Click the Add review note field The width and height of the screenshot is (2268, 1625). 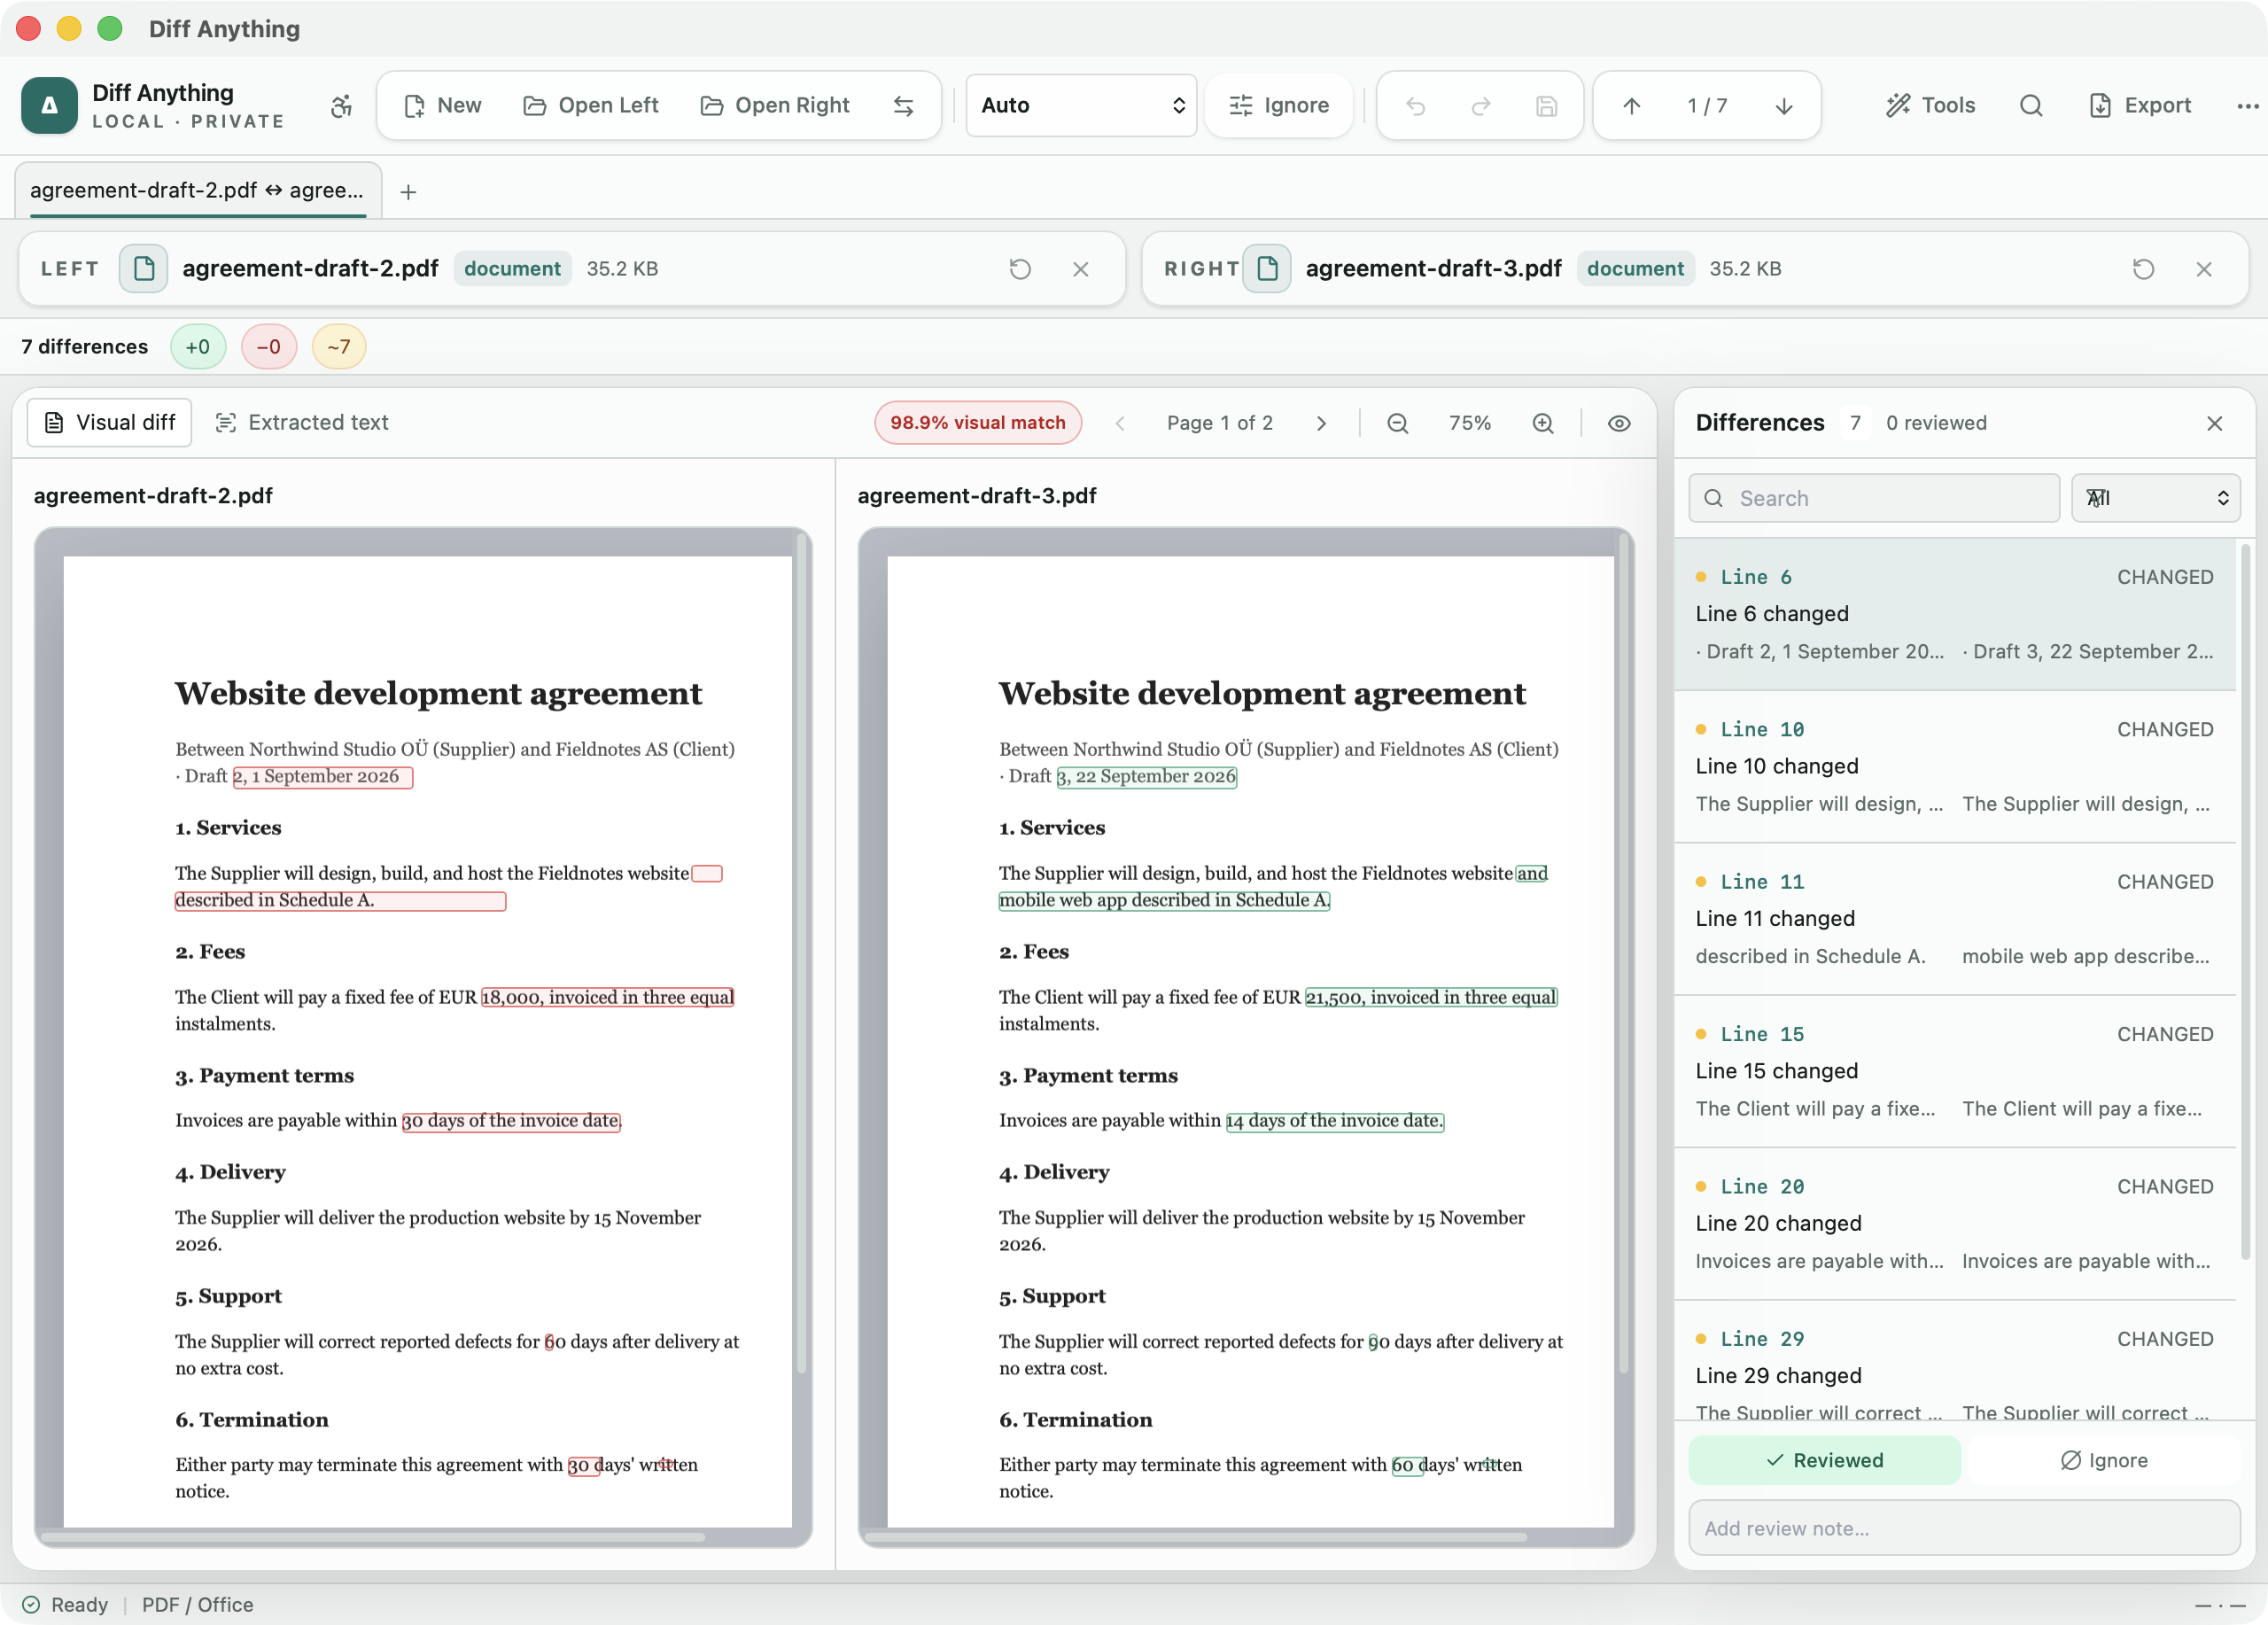(1964, 1528)
